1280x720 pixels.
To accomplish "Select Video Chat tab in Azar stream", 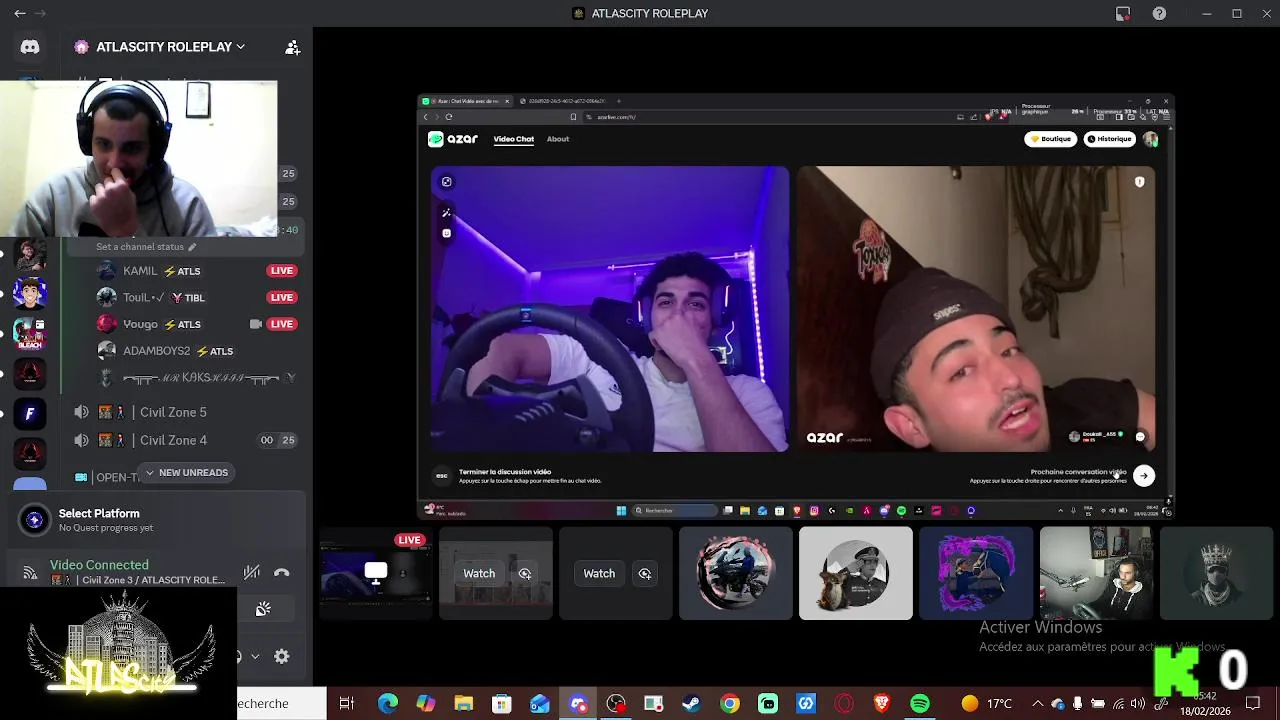I will coord(513,139).
